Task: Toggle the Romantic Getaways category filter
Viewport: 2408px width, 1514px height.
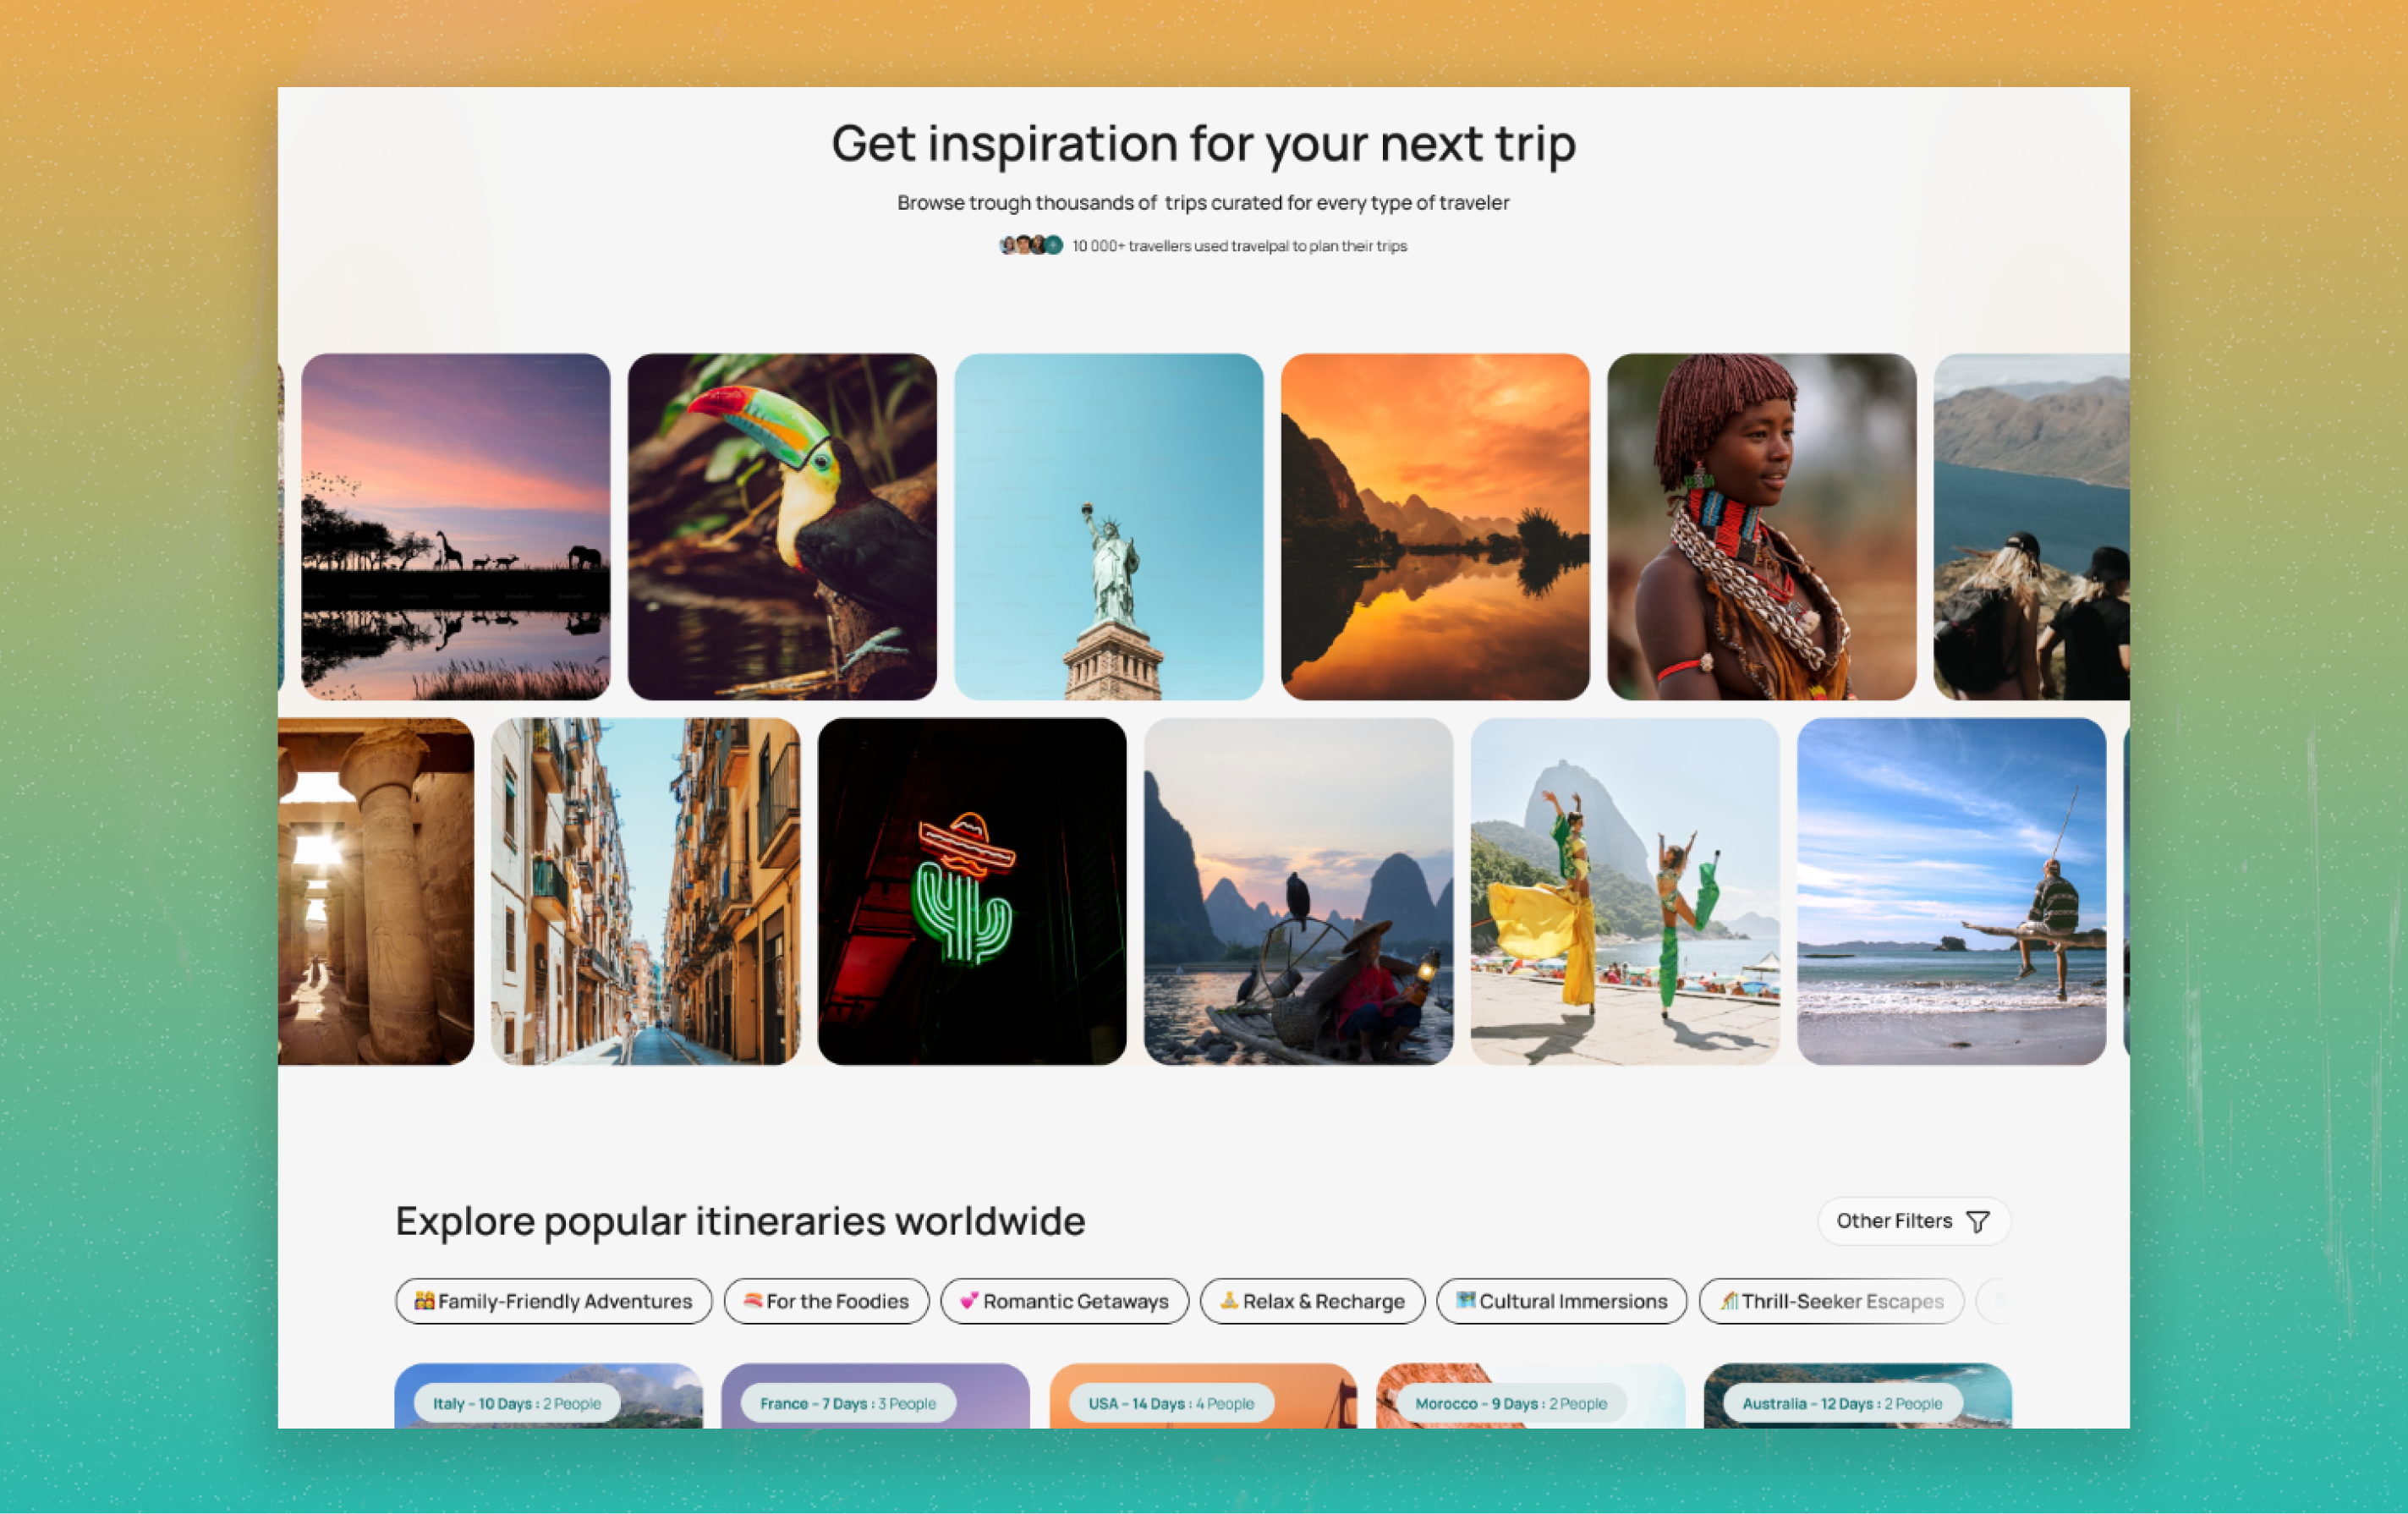Action: point(1064,1301)
